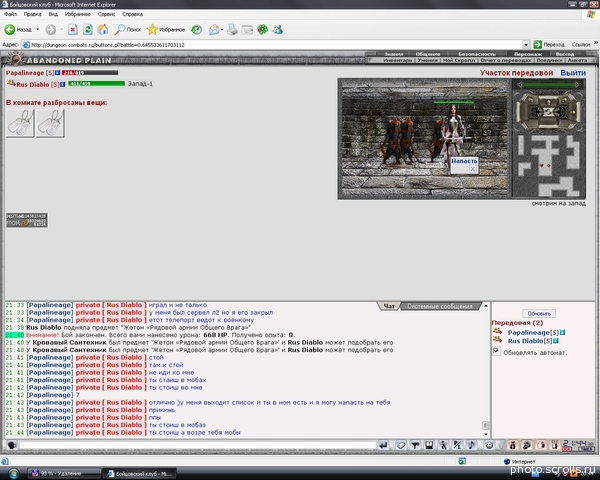Print the page with printer icon
Image resolution: width=600 pixels, height=480 pixels.
pos(232,29)
